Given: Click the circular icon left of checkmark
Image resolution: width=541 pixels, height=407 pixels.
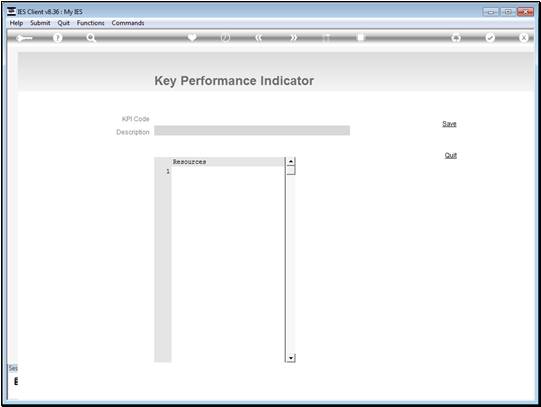Looking at the screenshot, I should [x=456, y=38].
